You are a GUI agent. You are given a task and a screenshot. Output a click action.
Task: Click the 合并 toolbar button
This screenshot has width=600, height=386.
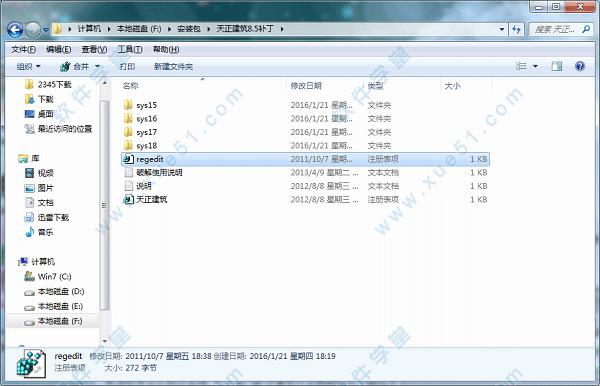tap(75, 67)
